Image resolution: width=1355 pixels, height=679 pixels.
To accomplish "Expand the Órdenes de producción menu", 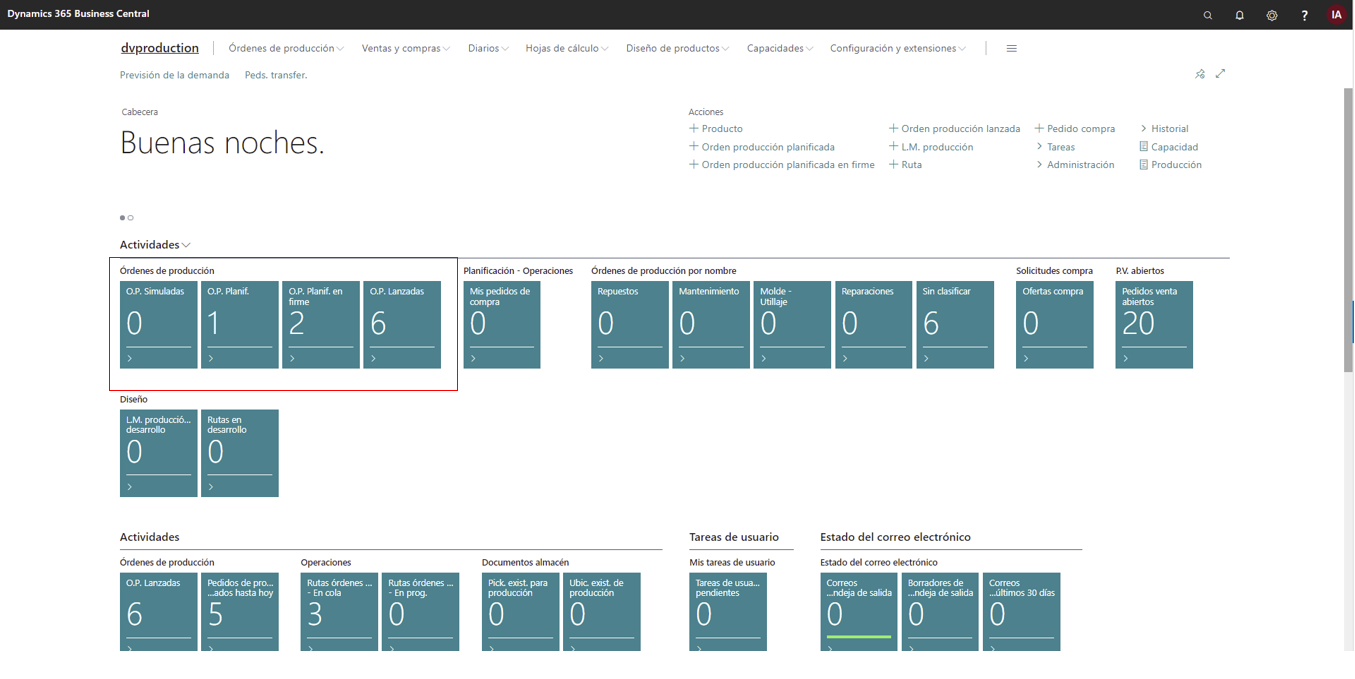I will [x=286, y=48].
